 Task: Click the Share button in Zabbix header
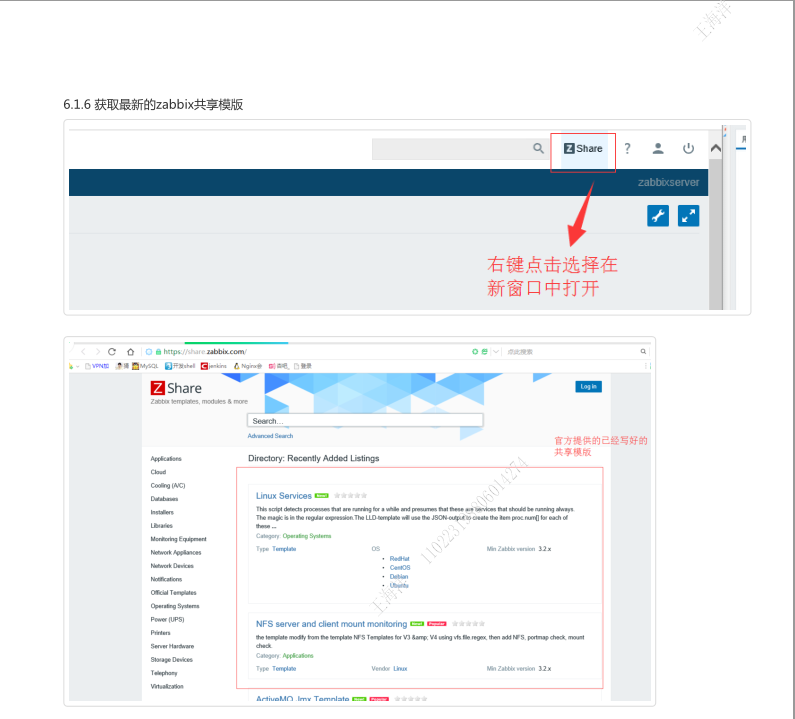click(583, 149)
